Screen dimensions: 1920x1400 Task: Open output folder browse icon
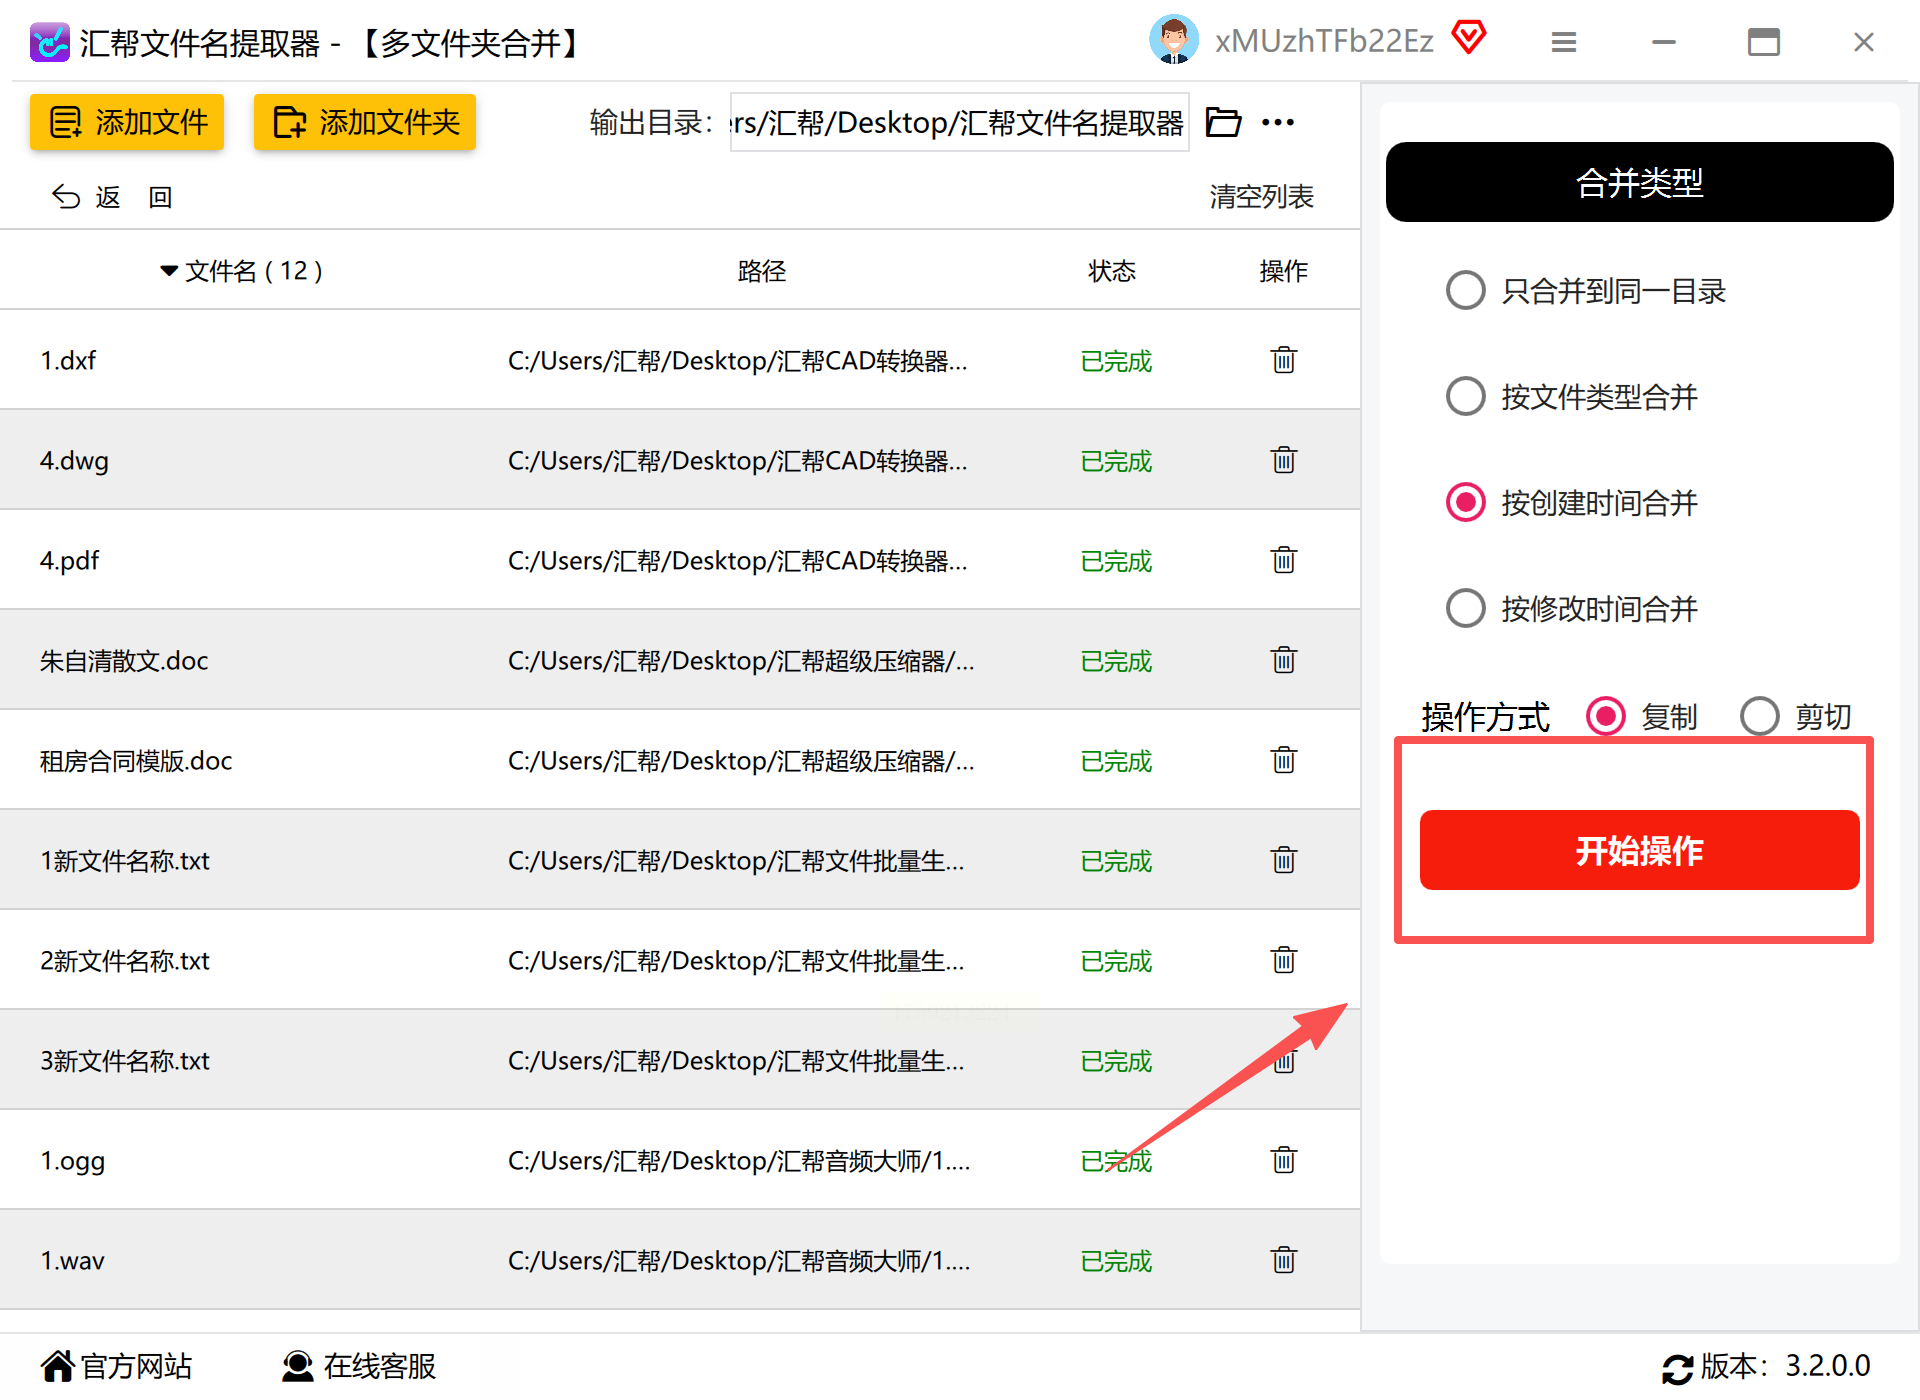[x=1223, y=122]
